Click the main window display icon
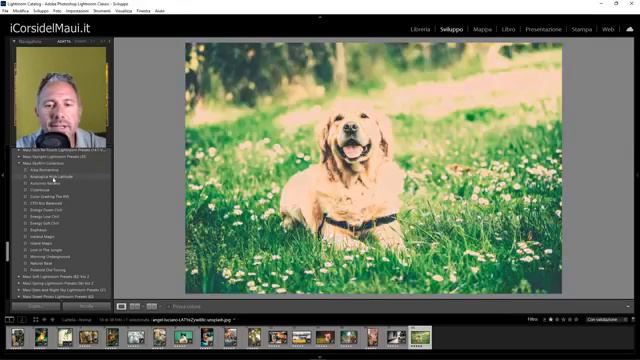The height and width of the screenshot is (360, 640). (x=10, y=320)
